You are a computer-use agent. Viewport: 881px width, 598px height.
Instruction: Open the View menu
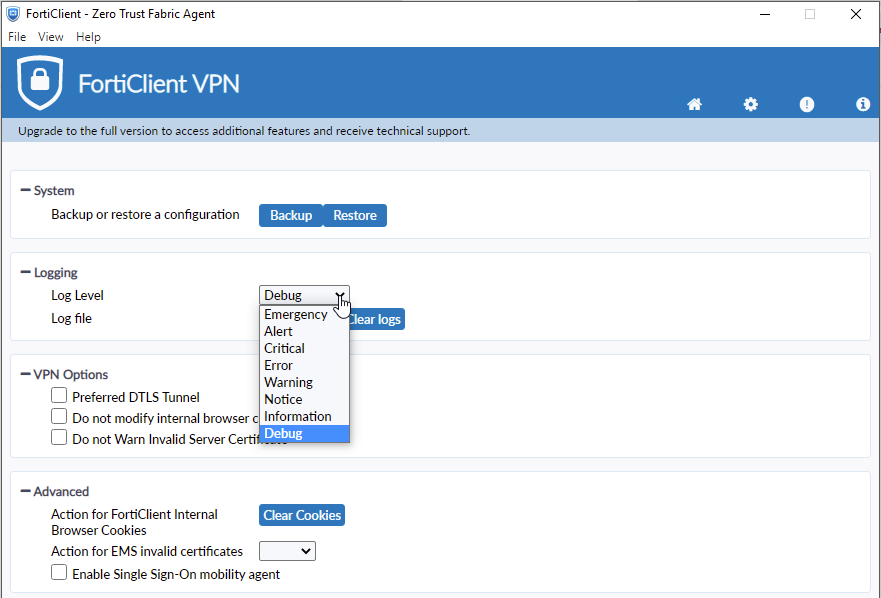pyautogui.click(x=51, y=37)
